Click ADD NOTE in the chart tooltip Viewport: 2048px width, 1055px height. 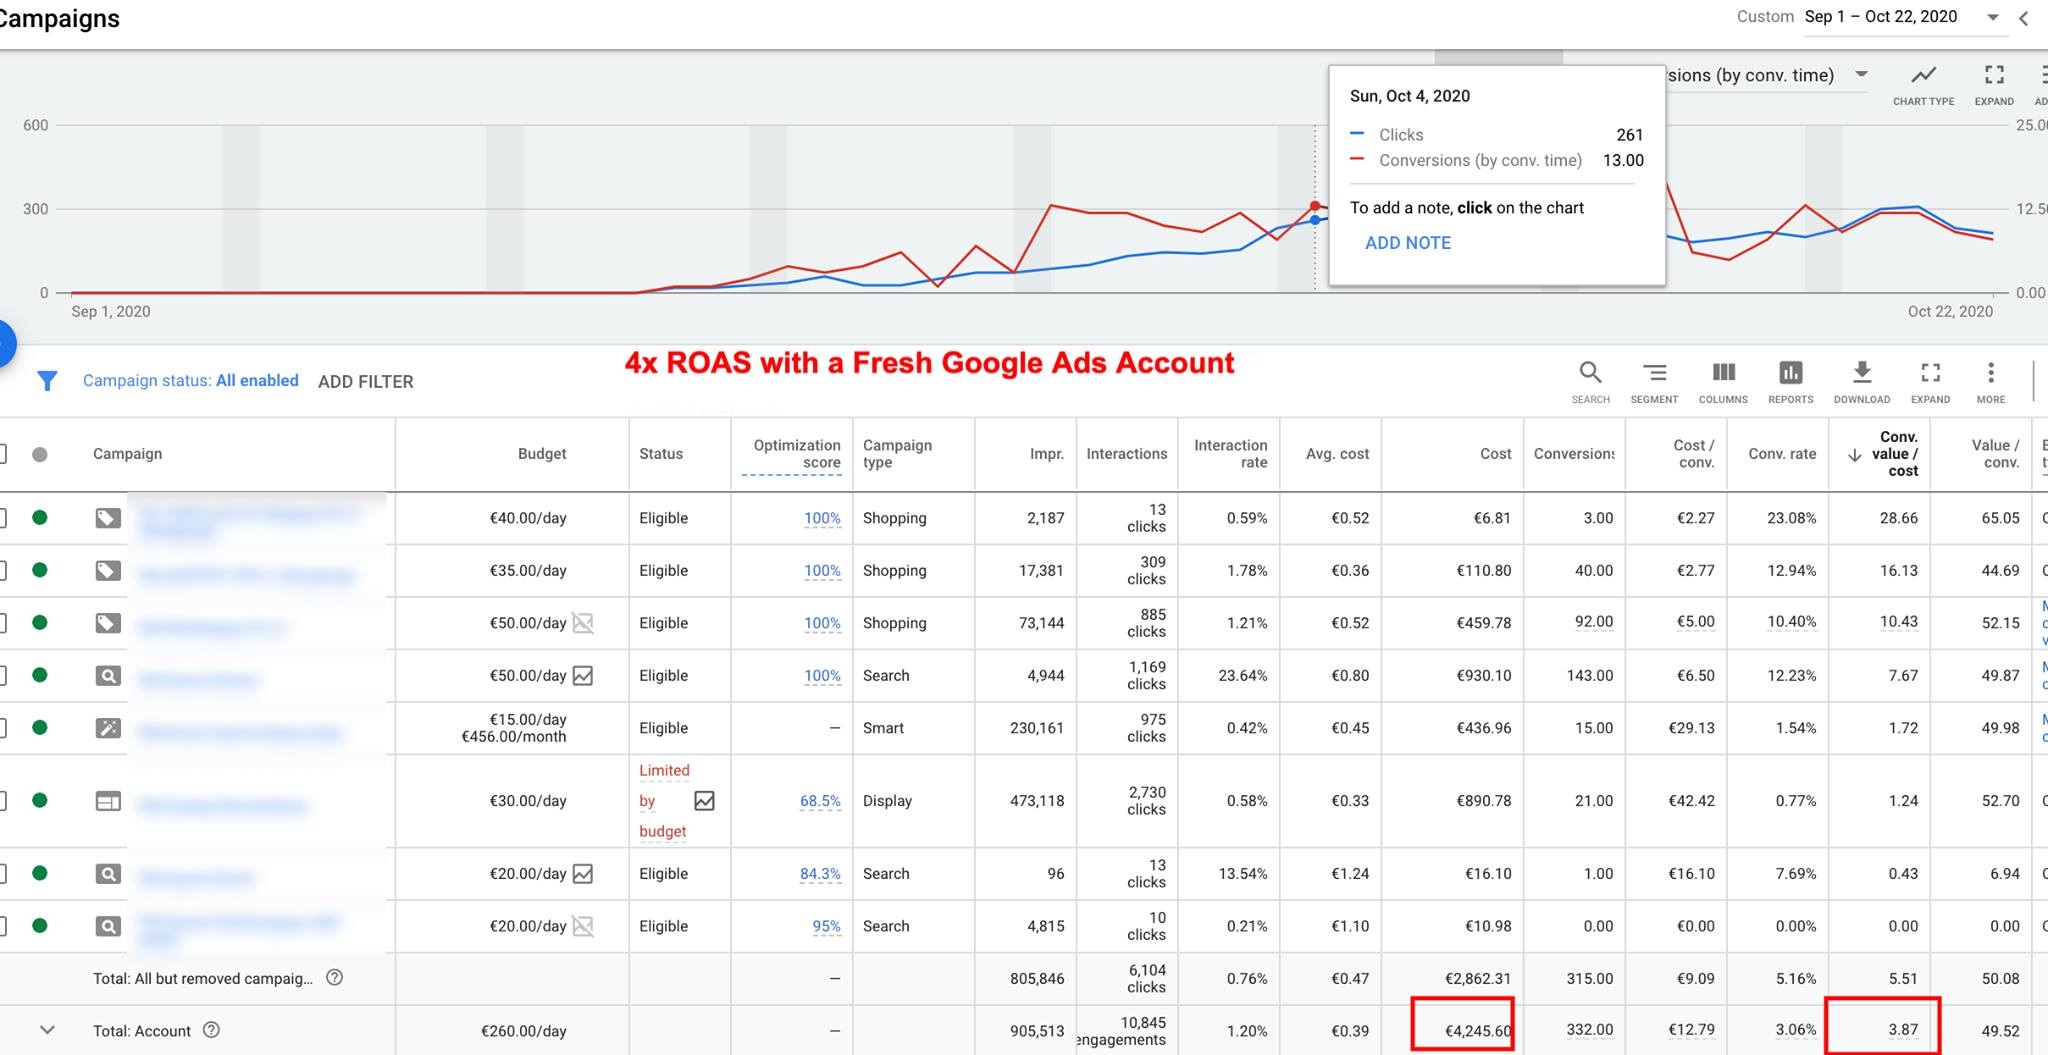[1407, 243]
